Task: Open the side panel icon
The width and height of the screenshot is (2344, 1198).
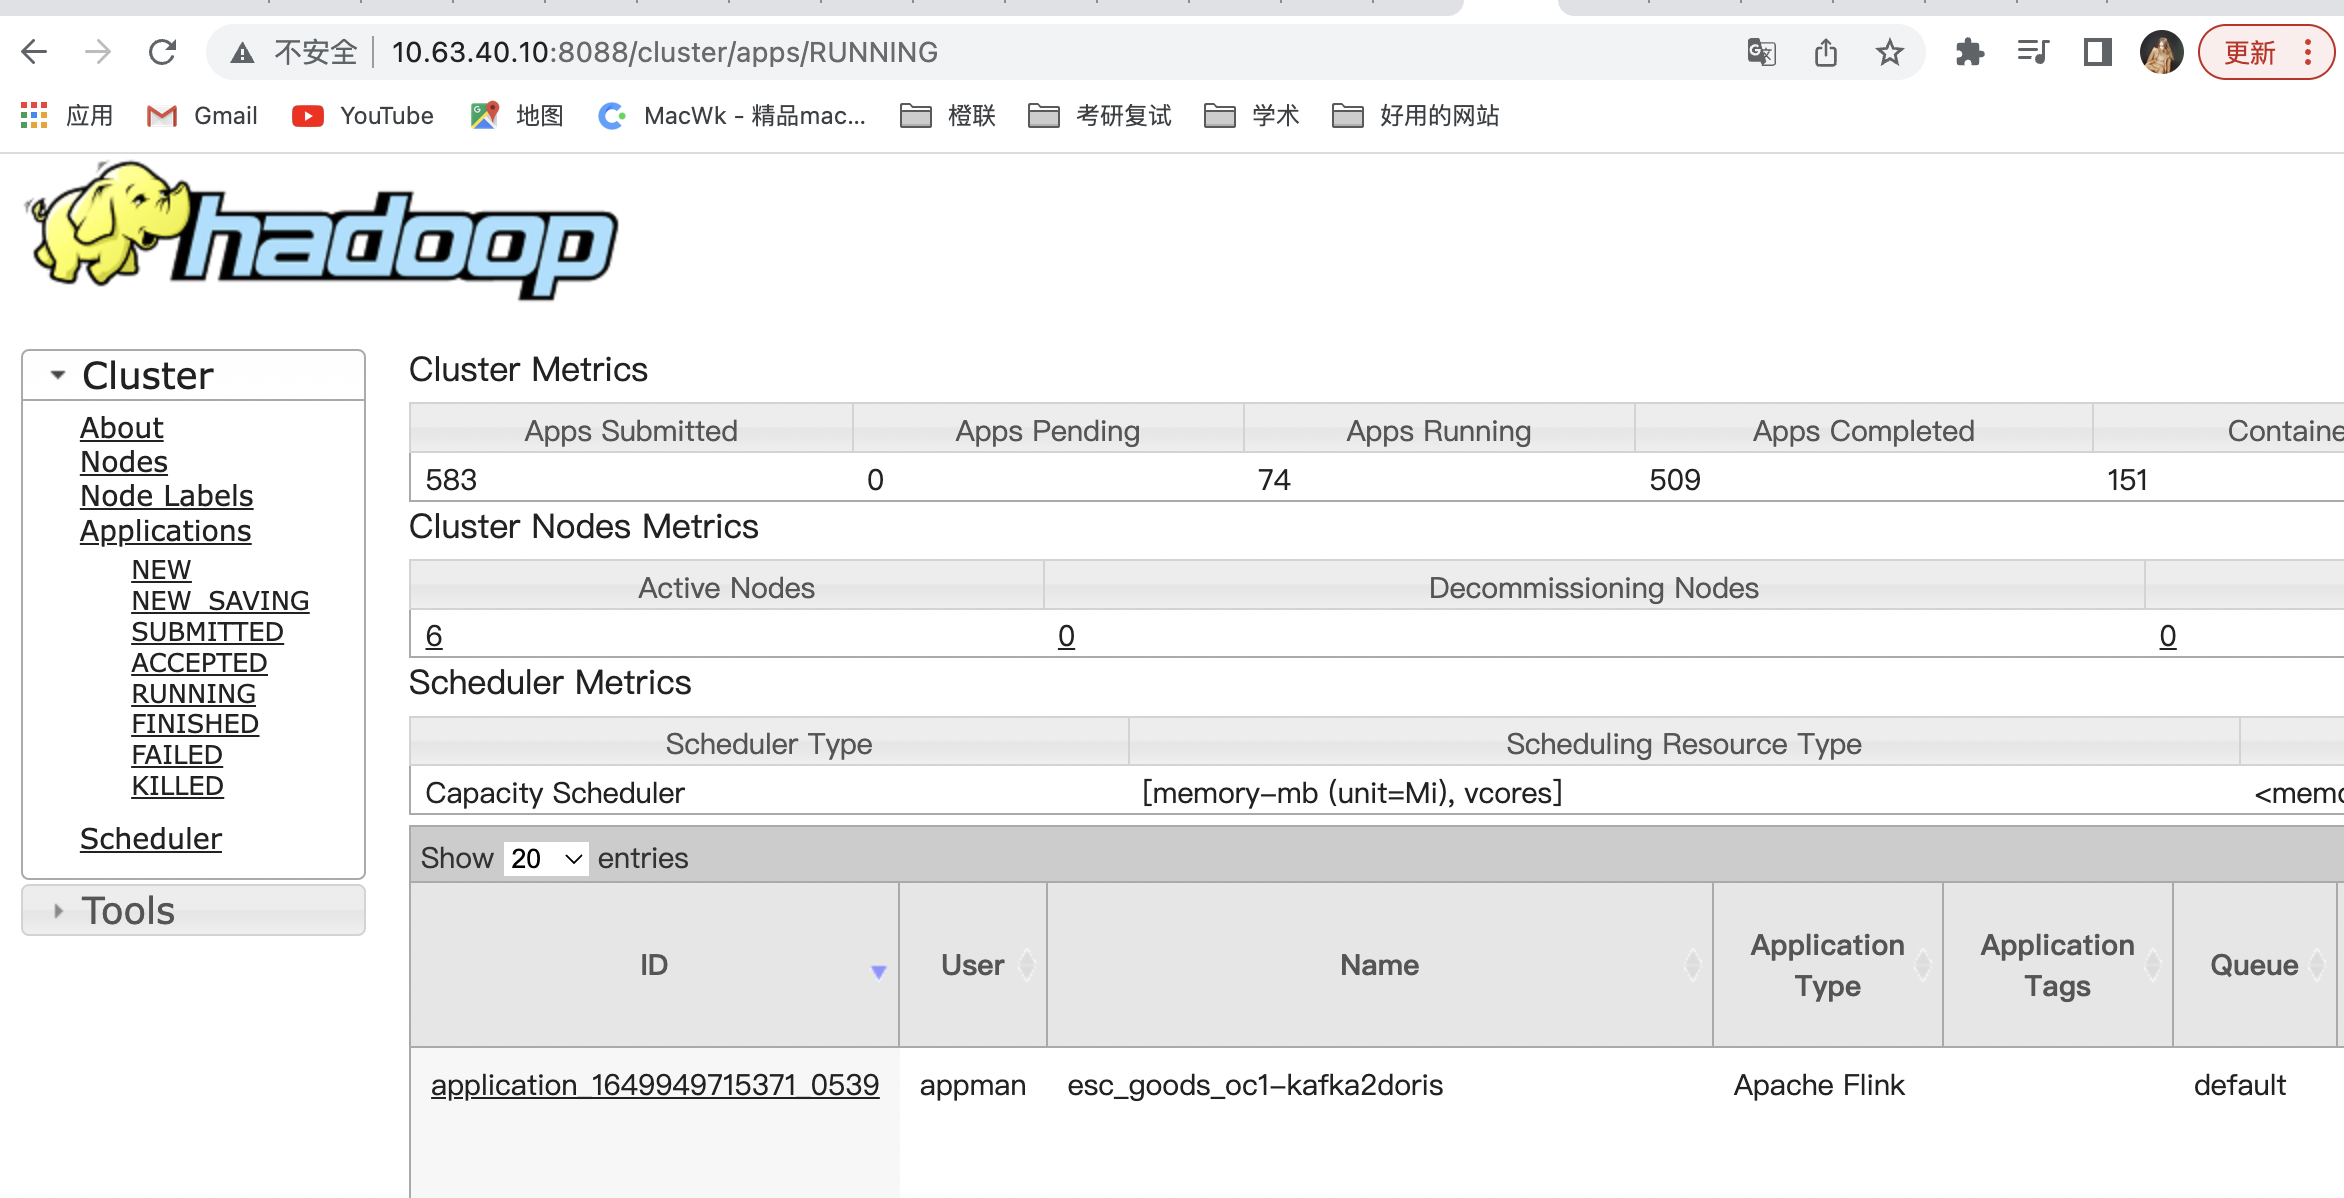Action: [2097, 52]
